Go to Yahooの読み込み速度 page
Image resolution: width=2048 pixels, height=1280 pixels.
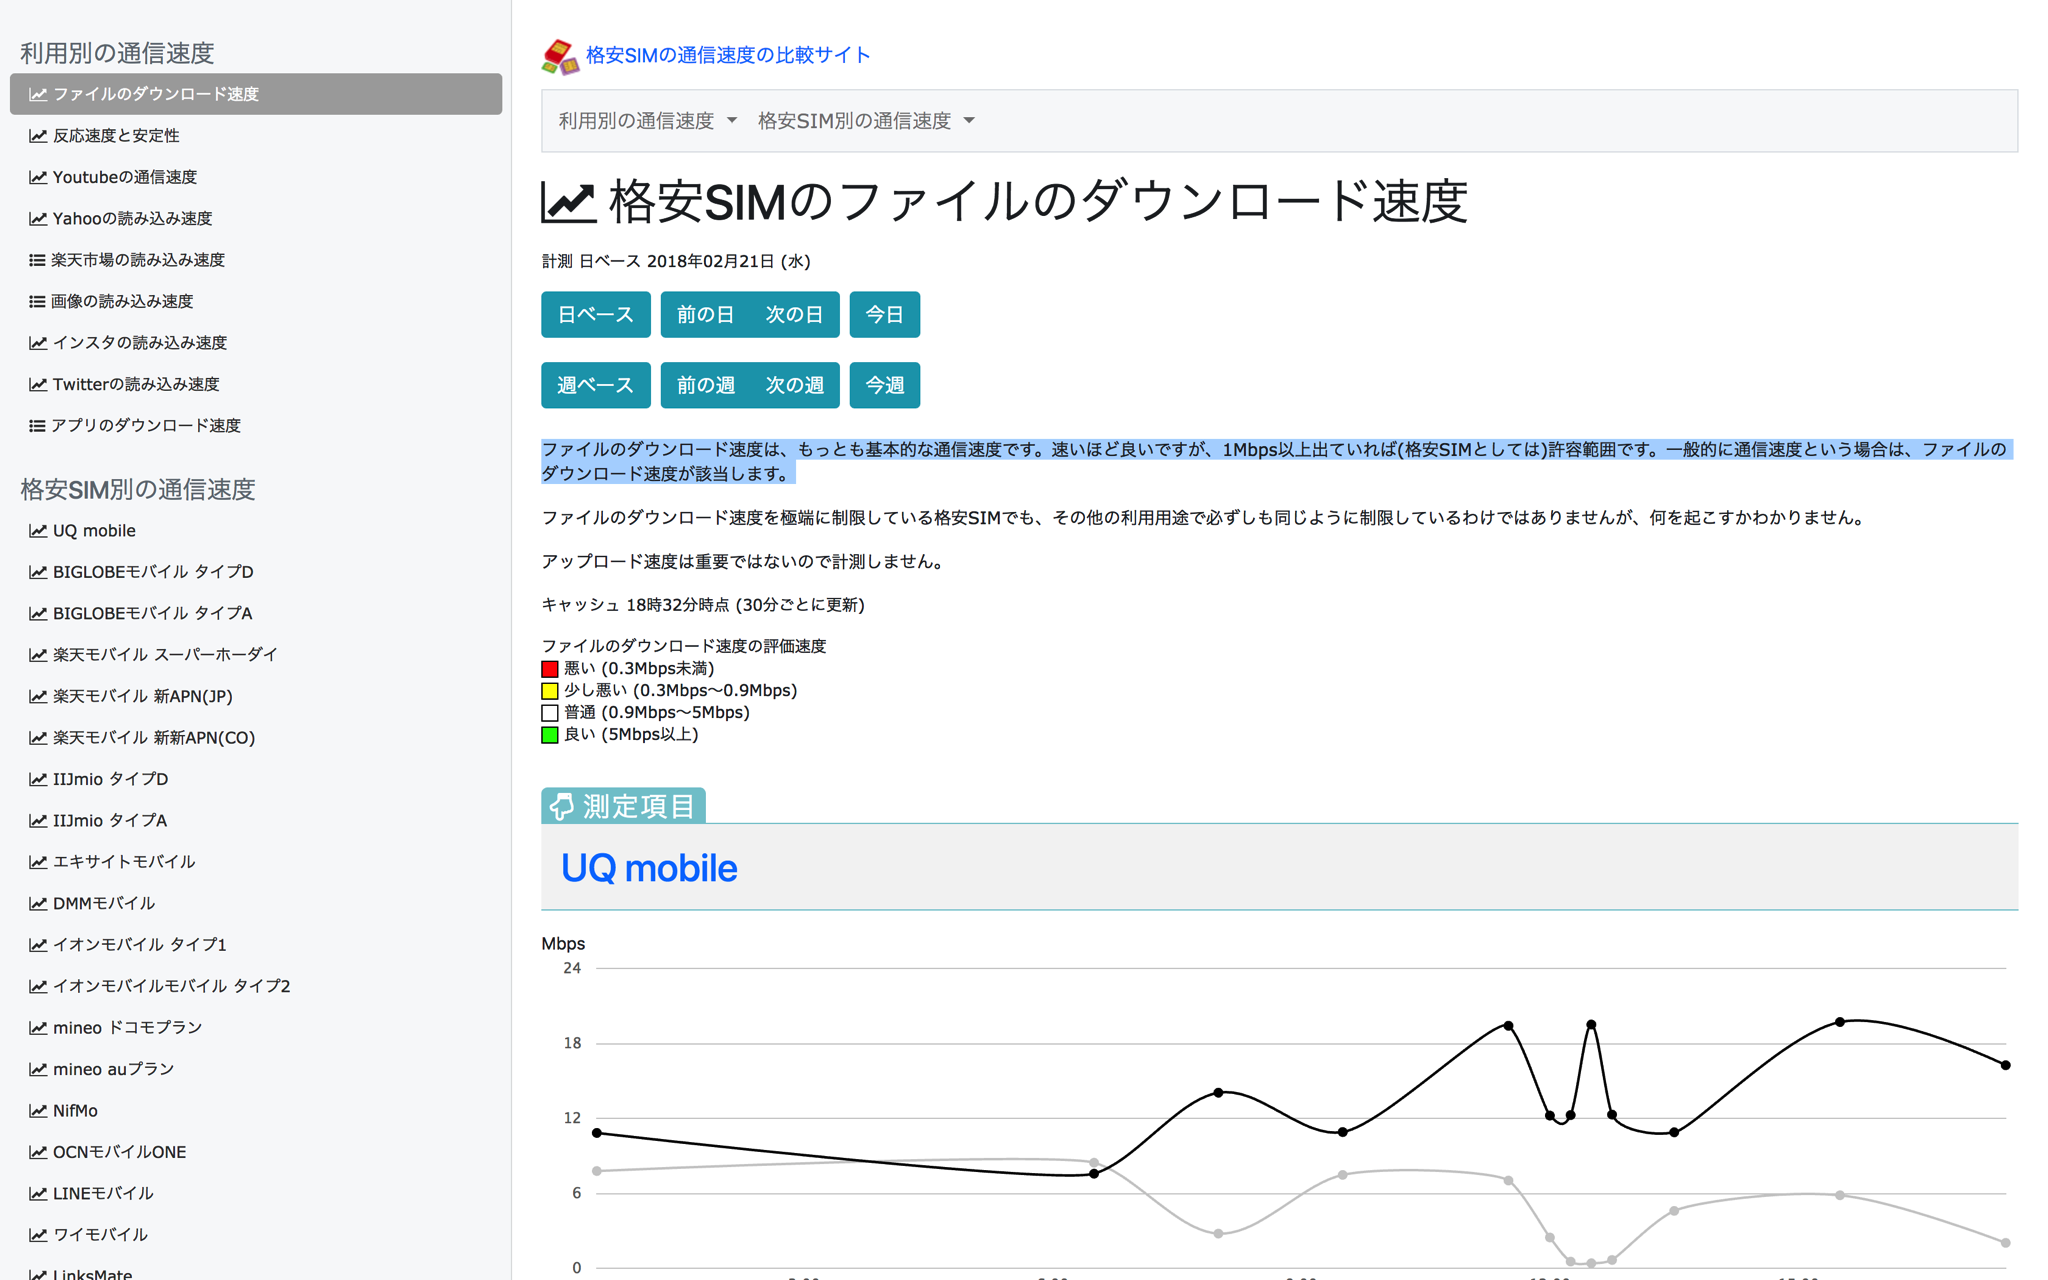132,218
